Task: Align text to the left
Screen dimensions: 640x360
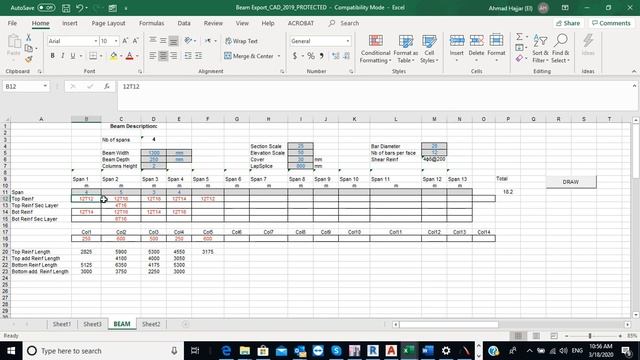Action: [153, 56]
